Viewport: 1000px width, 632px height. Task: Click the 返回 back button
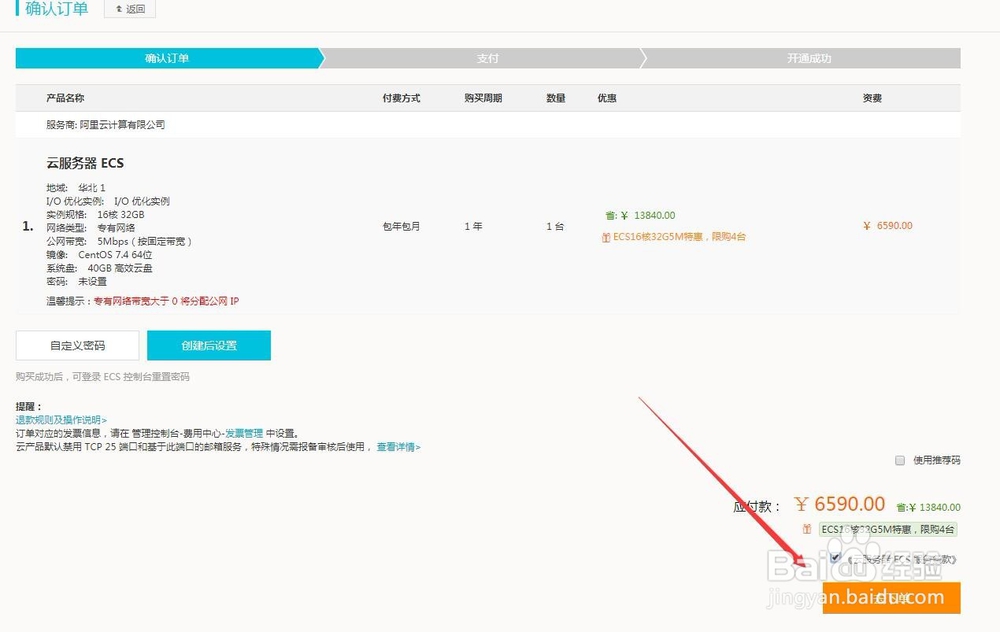pyautogui.click(x=129, y=9)
